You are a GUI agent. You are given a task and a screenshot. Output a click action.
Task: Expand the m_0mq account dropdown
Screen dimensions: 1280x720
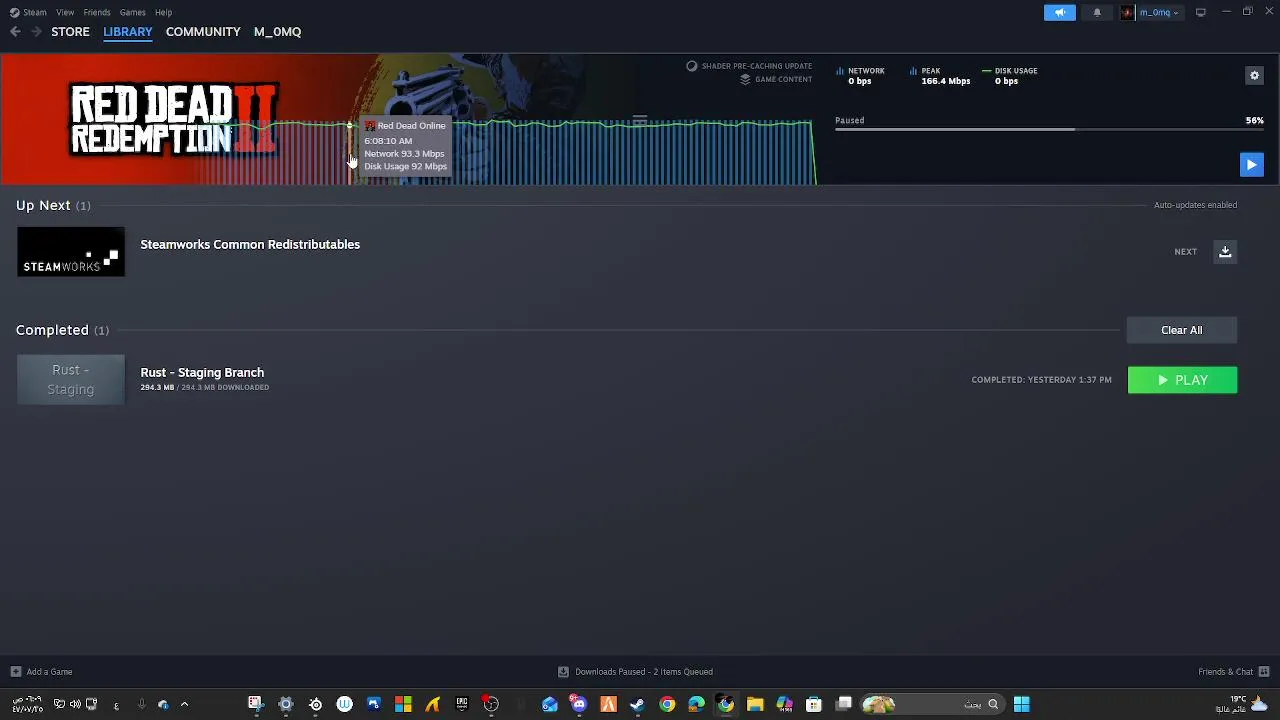point(1151,12)
